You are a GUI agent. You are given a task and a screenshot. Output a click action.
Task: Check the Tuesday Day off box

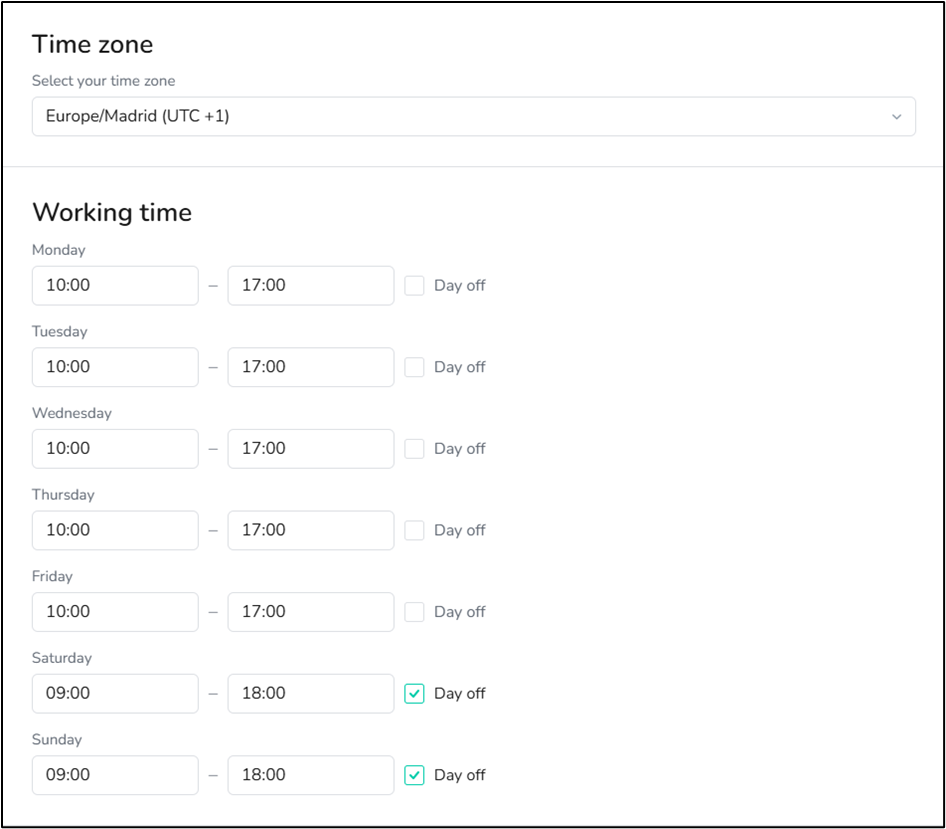point(414,367)
